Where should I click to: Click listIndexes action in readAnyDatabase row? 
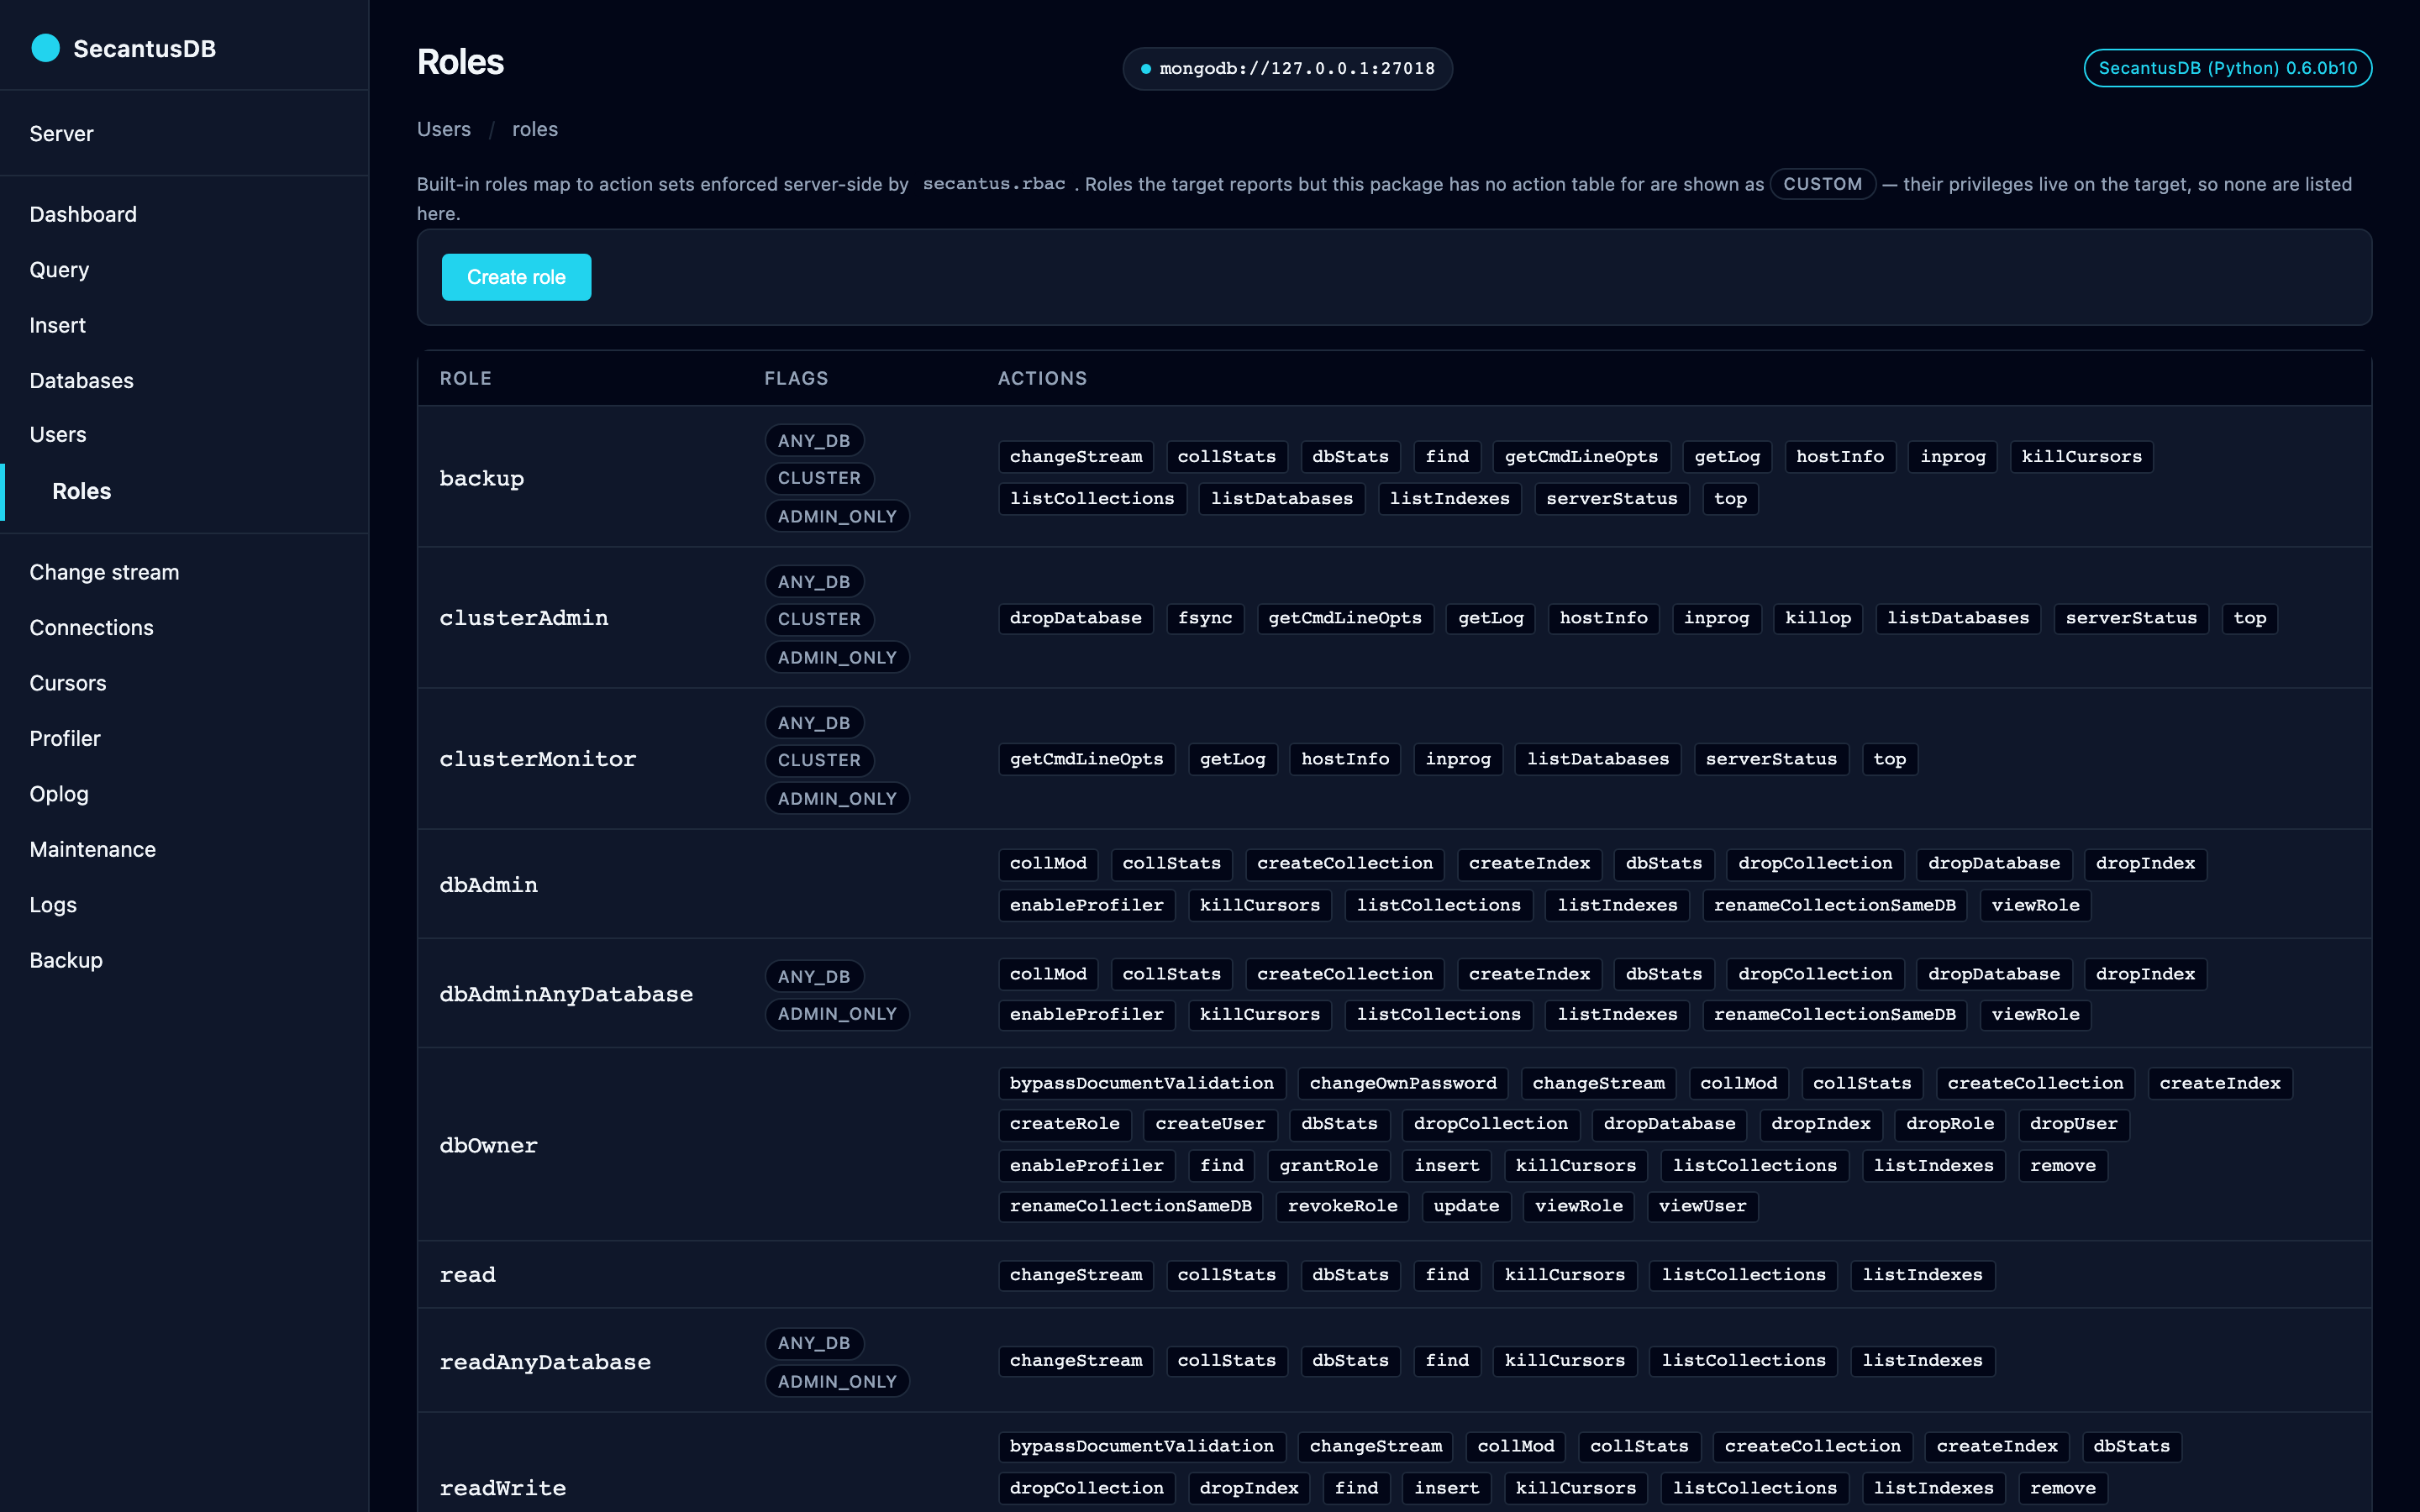tap(1922, 1361)
